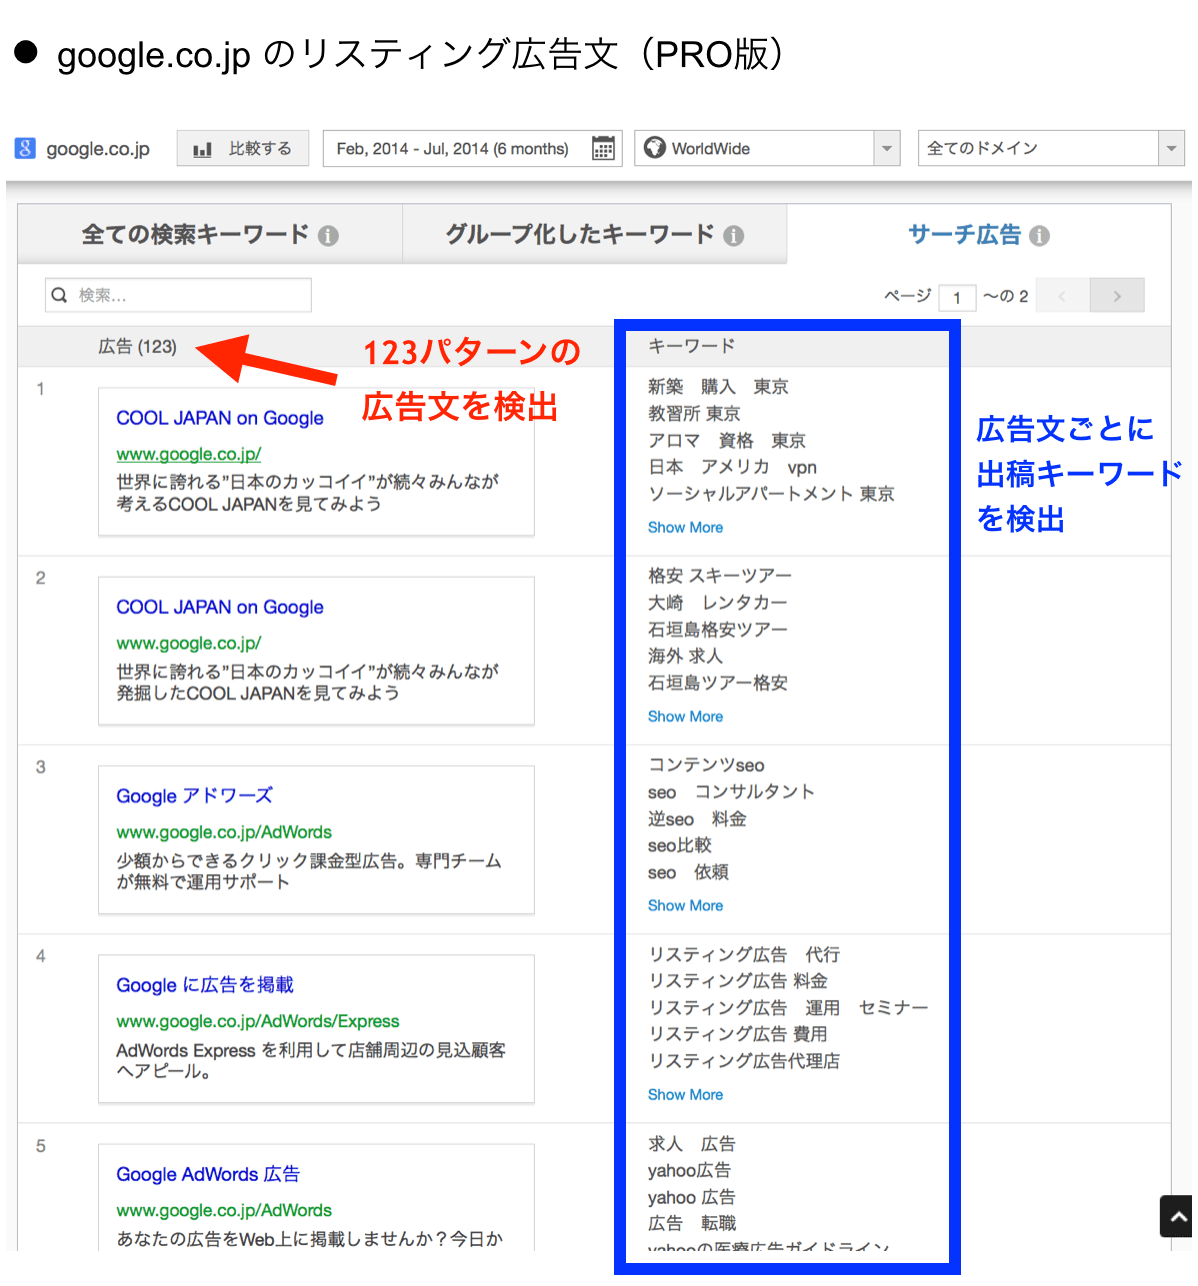This screenshot has height=1286, width=1198.
Task: Select the 全てのドメイン combo box
Action: point(1051,148)
